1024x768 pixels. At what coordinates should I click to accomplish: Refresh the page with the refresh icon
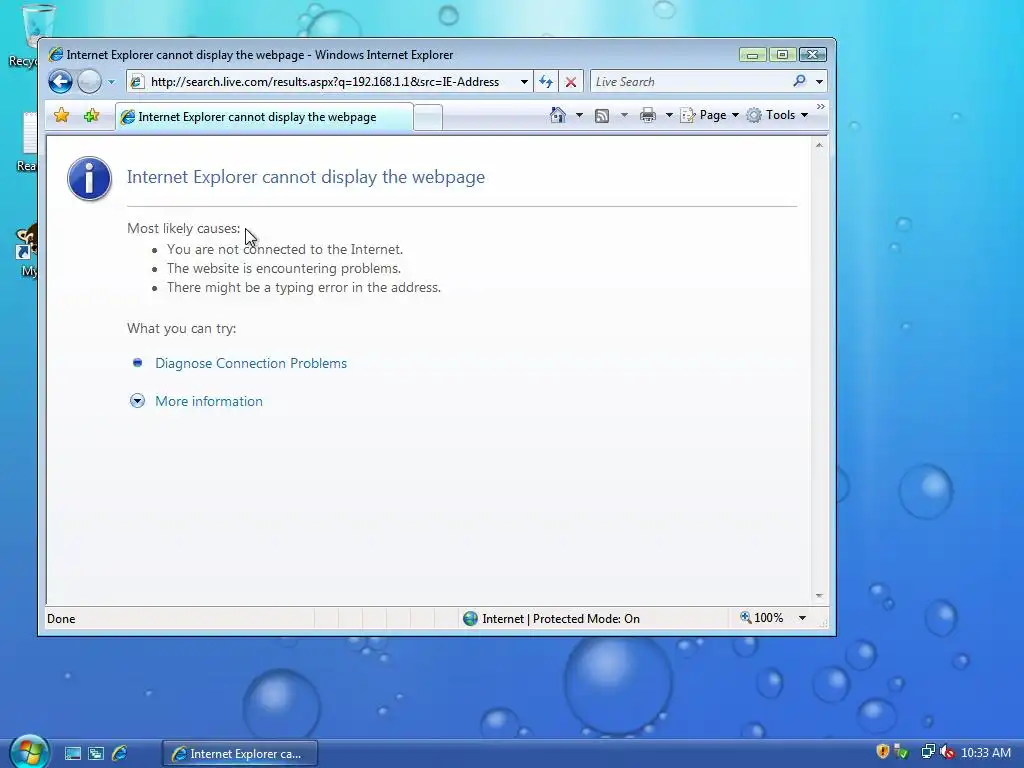click(546, 82)
